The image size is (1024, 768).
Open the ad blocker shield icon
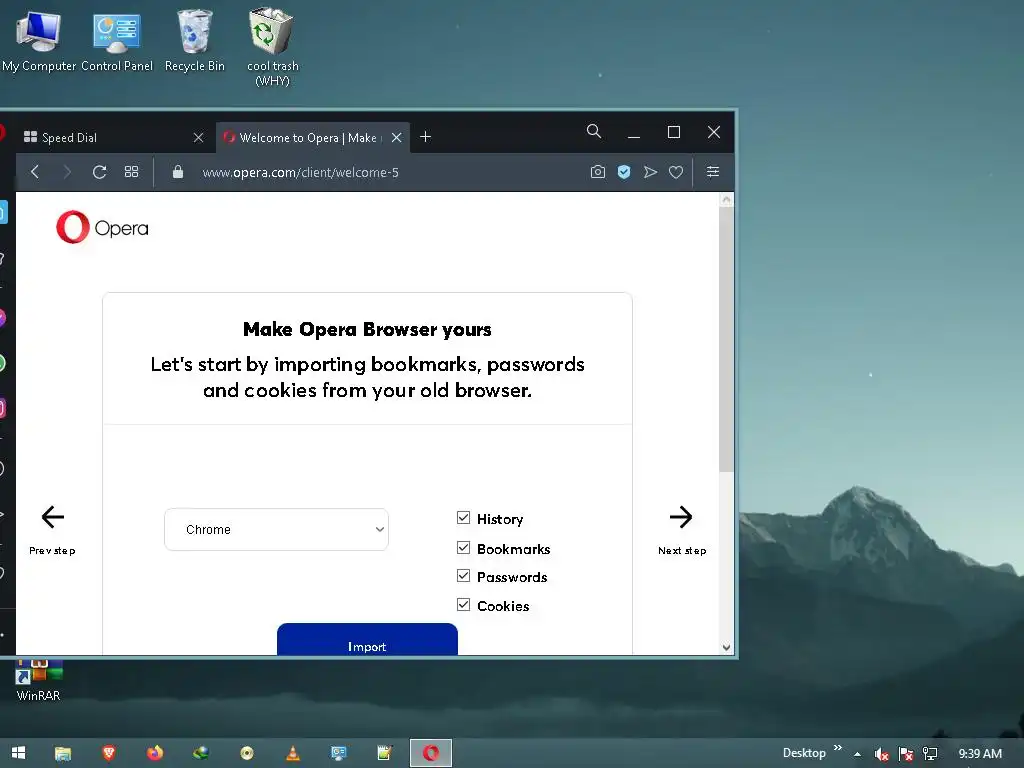624,172
